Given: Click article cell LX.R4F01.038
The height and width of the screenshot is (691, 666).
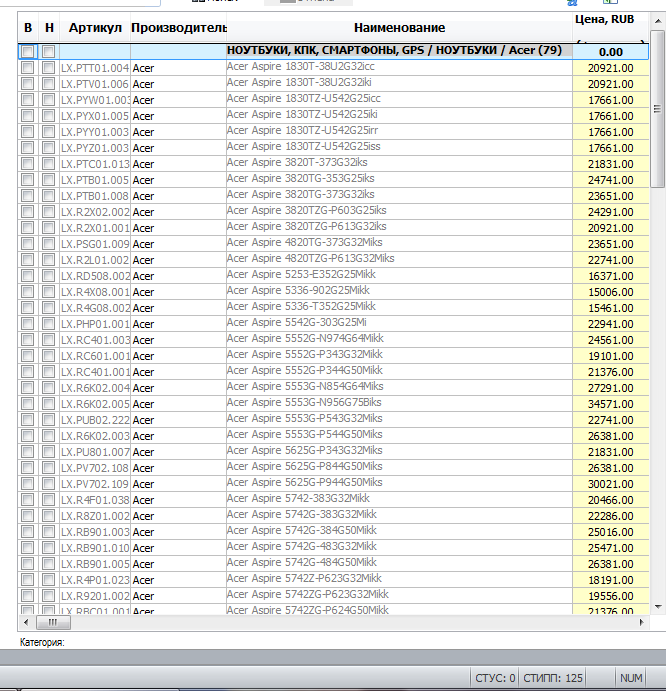Looking at the screenshot, I should [95, 500].
